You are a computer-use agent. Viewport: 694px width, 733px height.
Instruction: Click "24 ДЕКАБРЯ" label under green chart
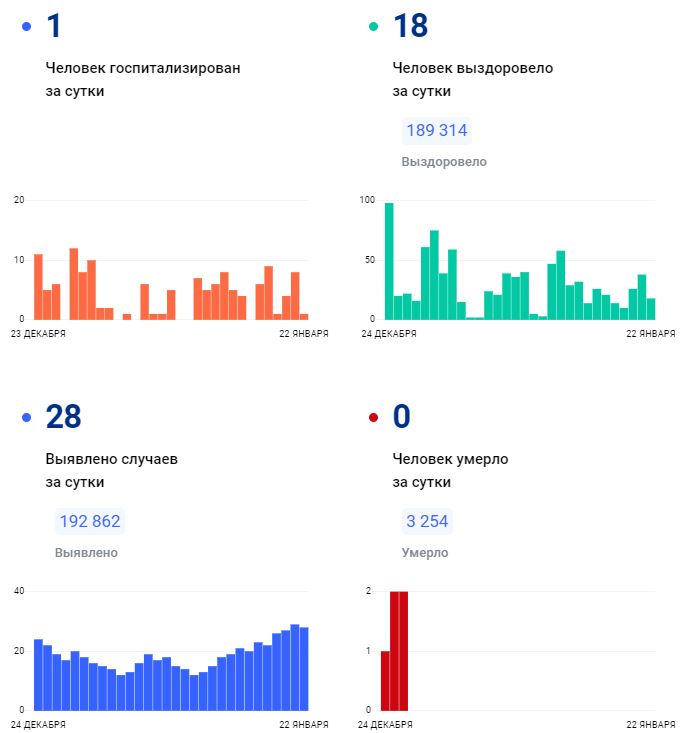coord(389,334)
